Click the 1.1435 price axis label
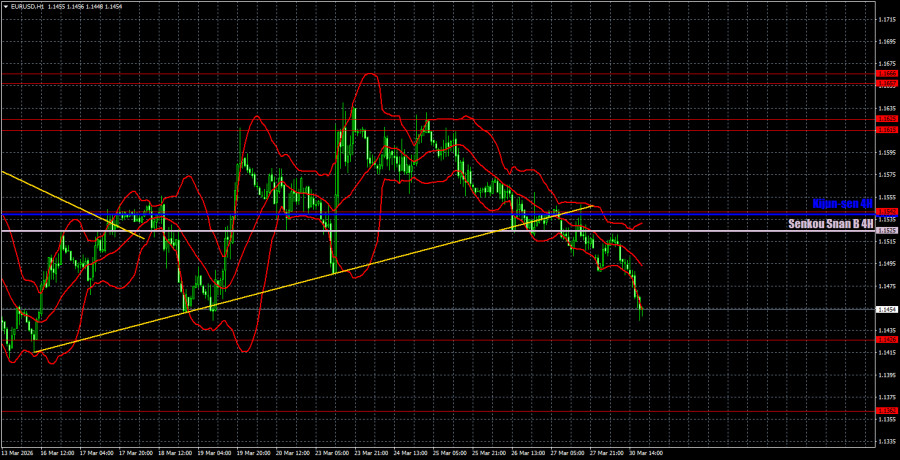The height and width of the screenshot is (460, 900). coord(887,331)
